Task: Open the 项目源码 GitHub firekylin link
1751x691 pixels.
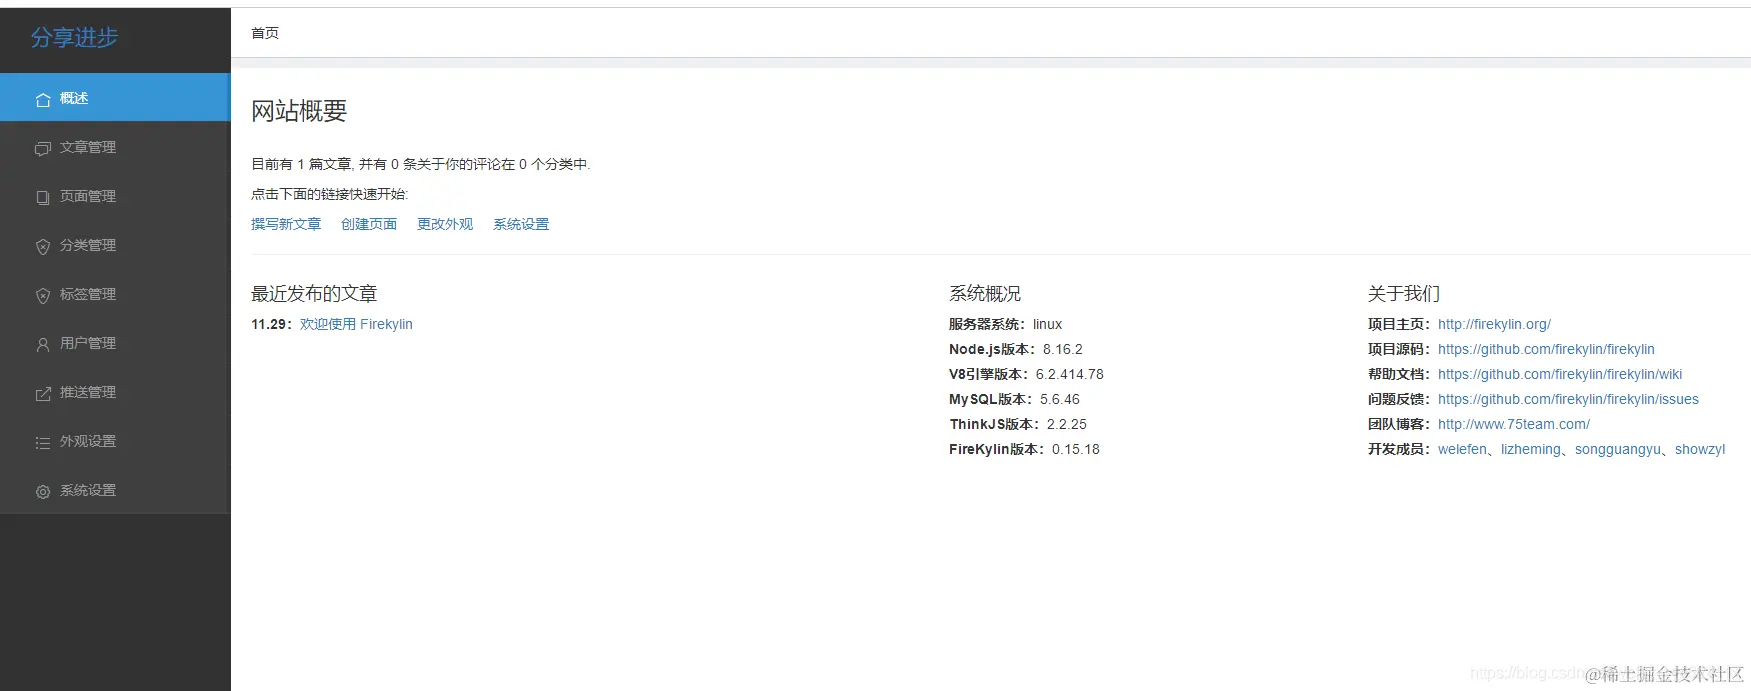Action: pyautogui.click(x=1546, y=349)
